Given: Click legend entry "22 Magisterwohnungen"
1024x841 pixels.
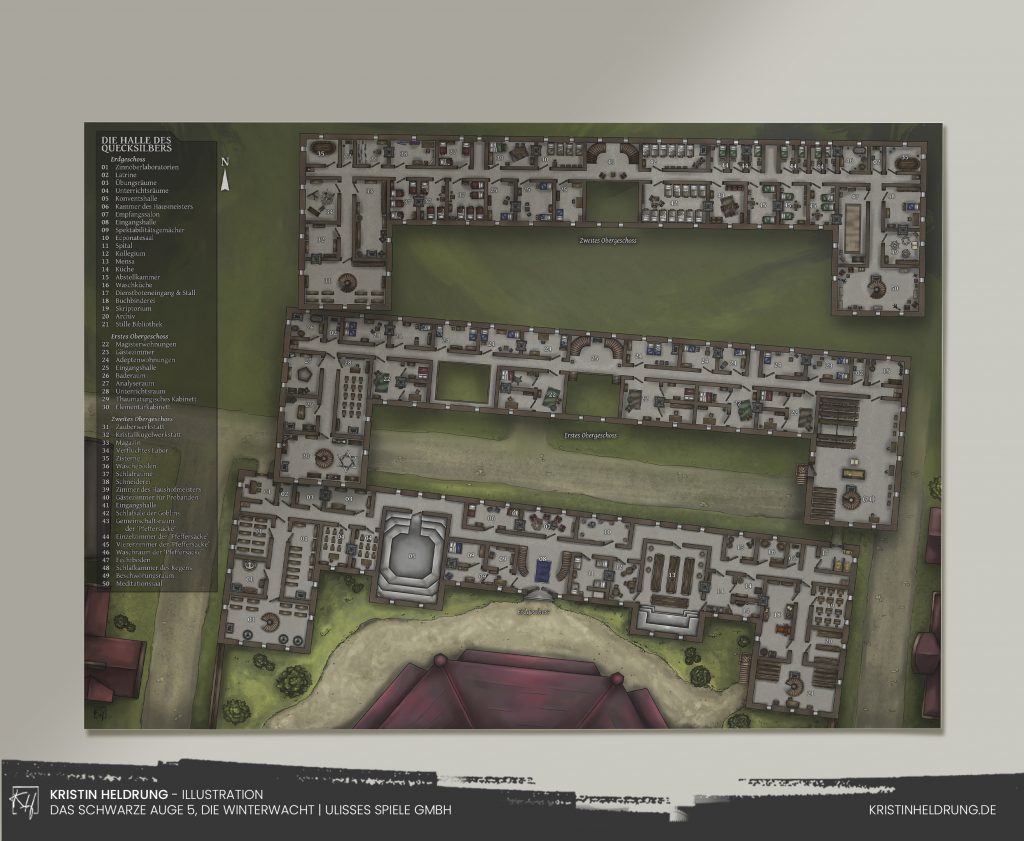Looking at the screenshot, I should [x=138, y=344].
